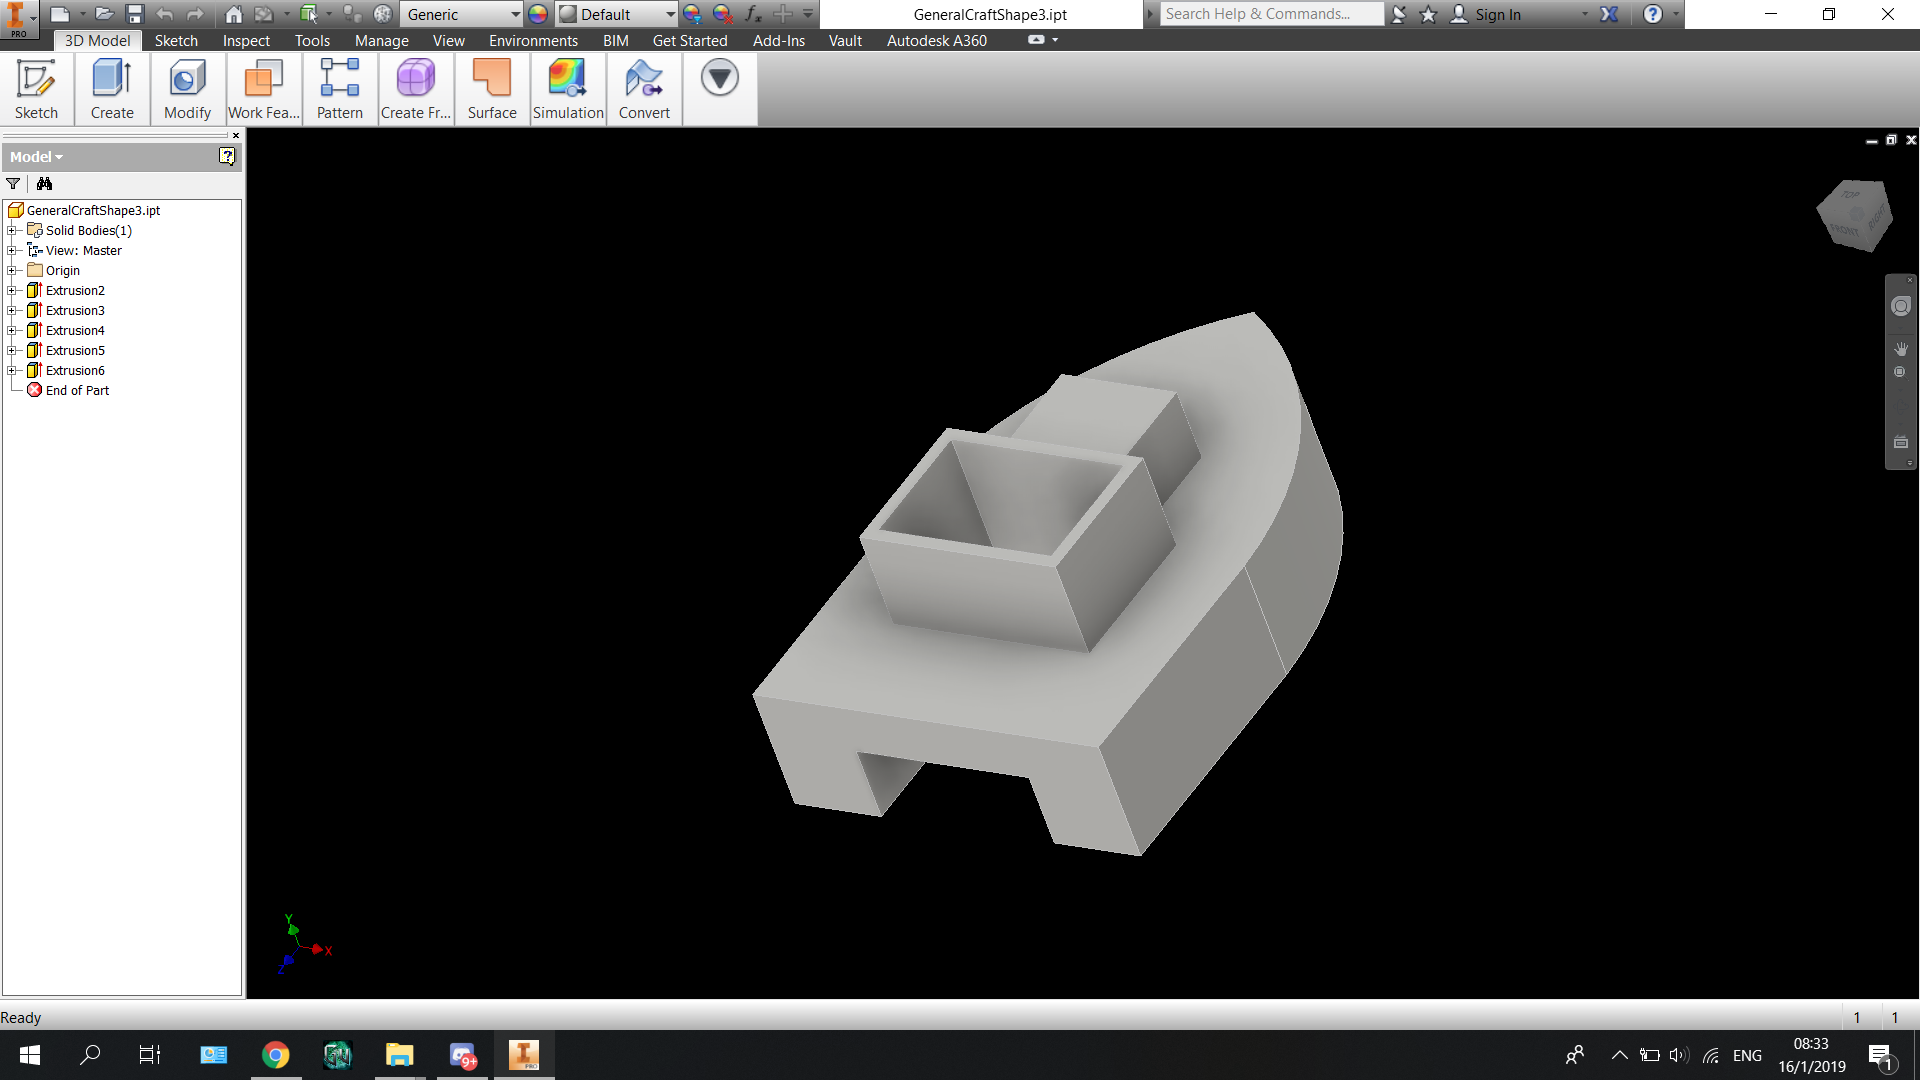Click the browser filter icon
The image size is (1920, 1080).
[13, 184]
